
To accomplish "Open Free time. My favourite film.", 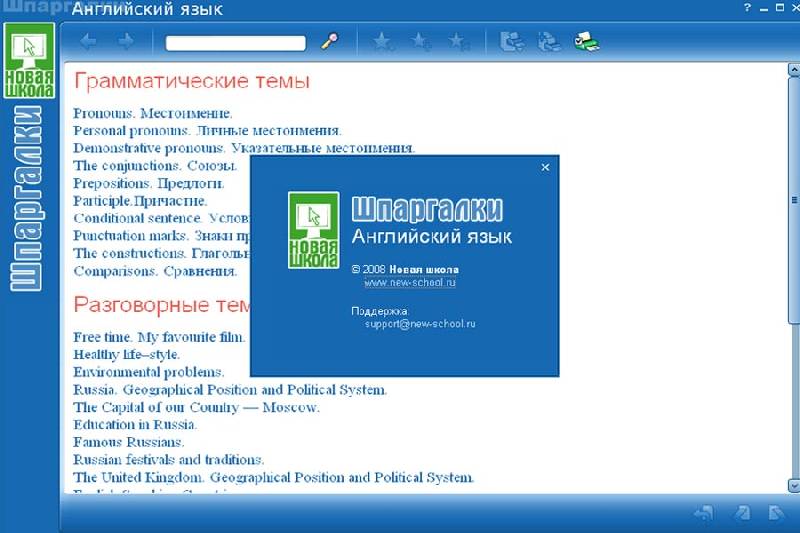I will [159, 337].
